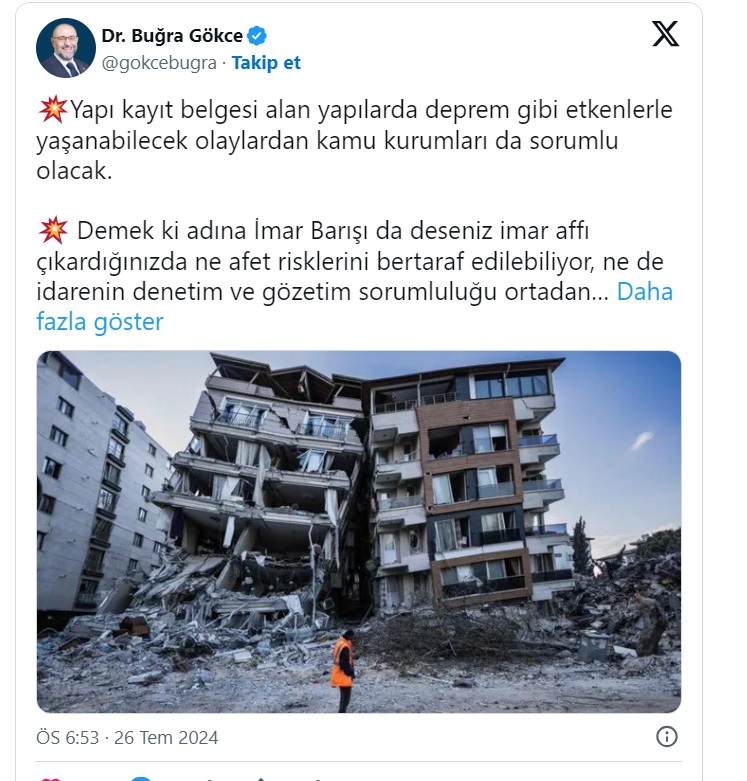Open the @gokcebugra handle link

(x=159, y=63)
